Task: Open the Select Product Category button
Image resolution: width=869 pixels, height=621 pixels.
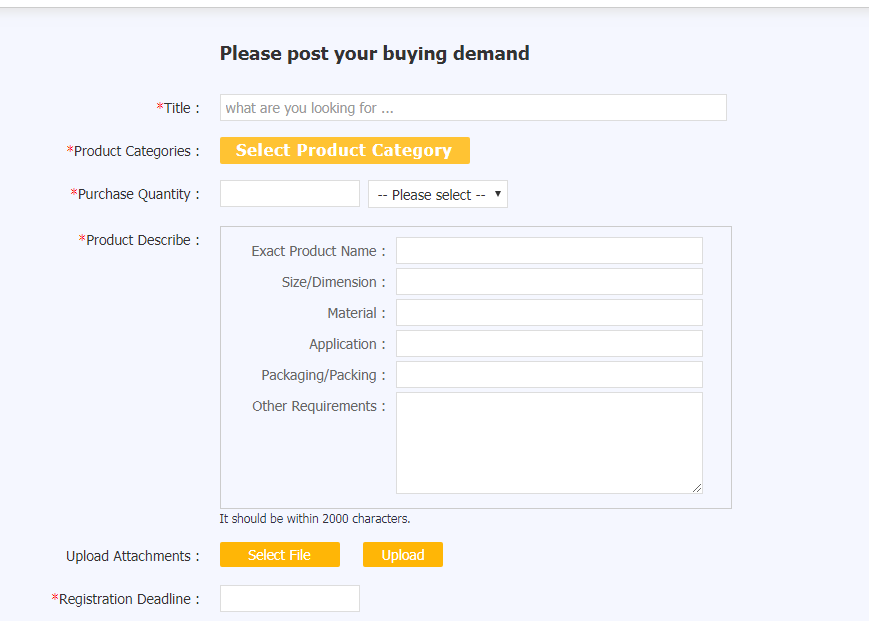Action: point(345,151)
